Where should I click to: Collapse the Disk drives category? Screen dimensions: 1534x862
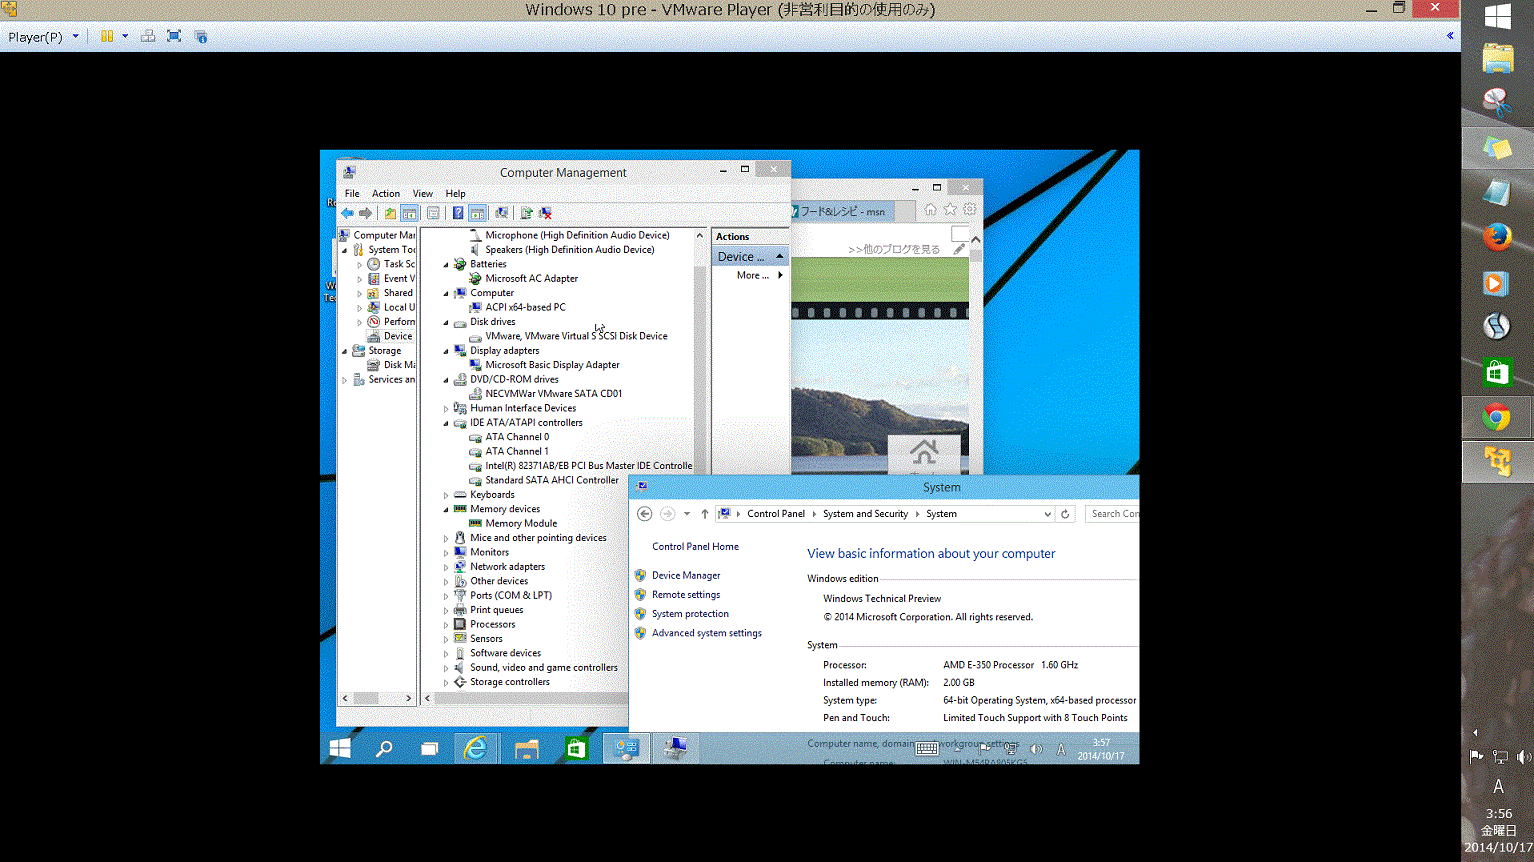(446, 322)
